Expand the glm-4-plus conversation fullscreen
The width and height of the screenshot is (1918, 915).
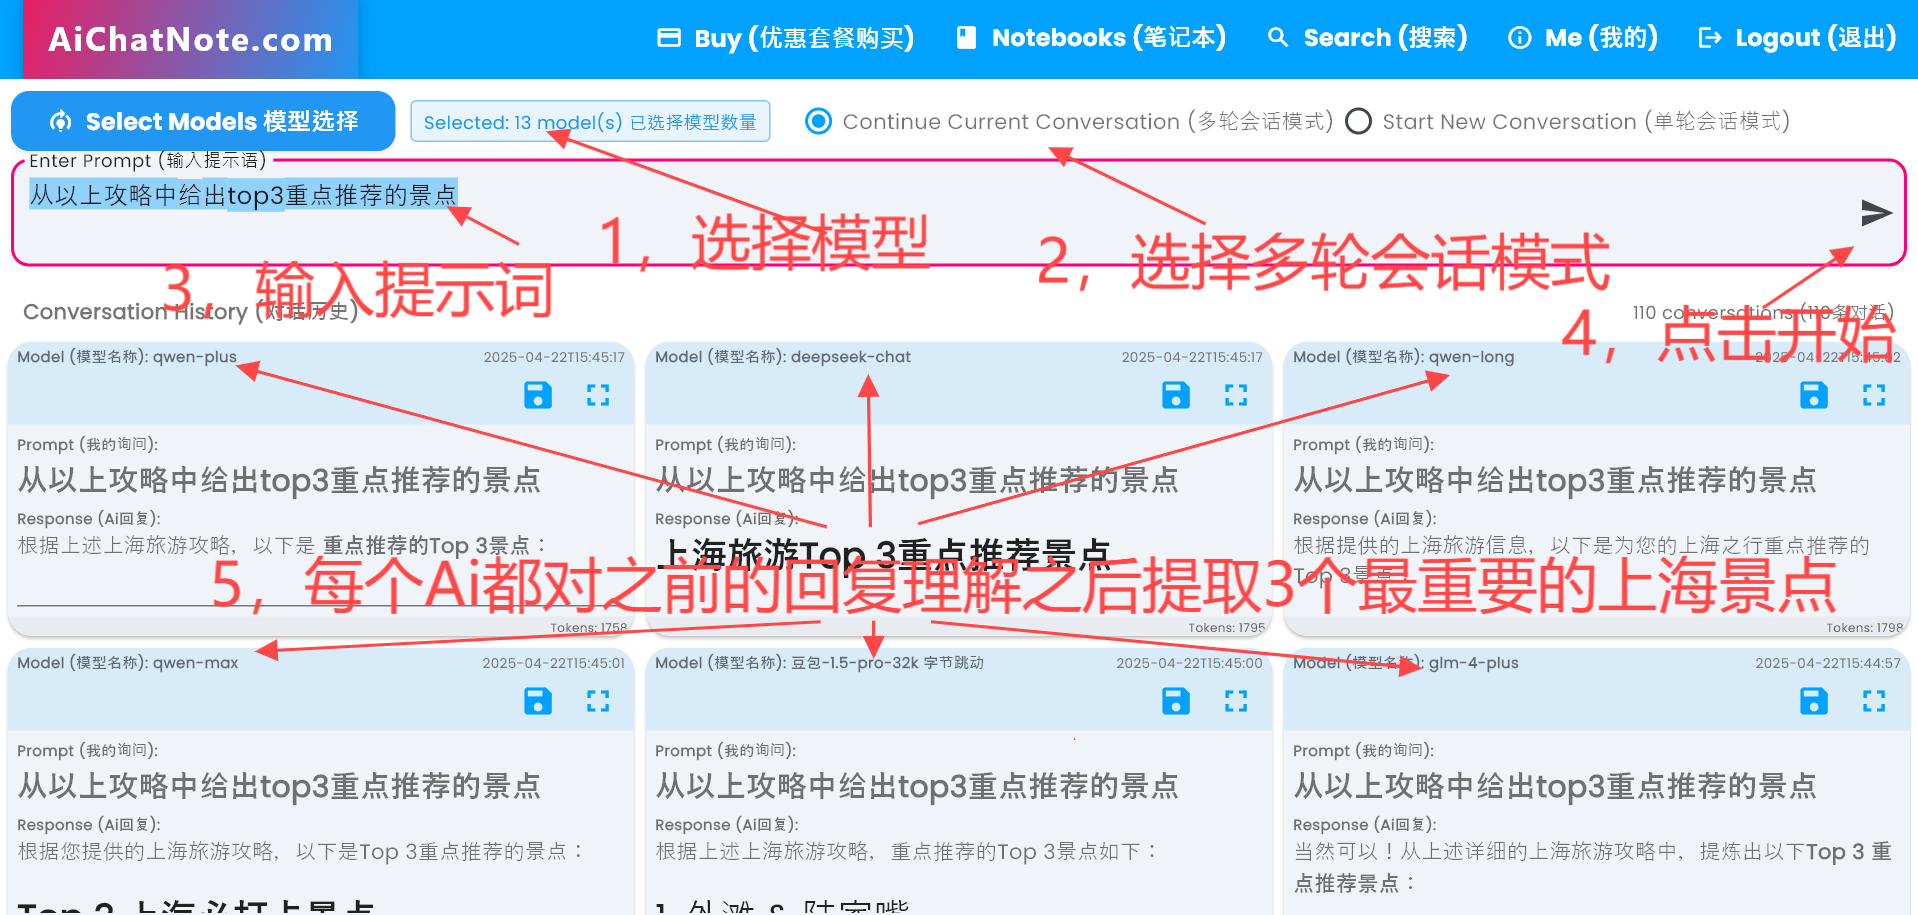(1874, 702)
